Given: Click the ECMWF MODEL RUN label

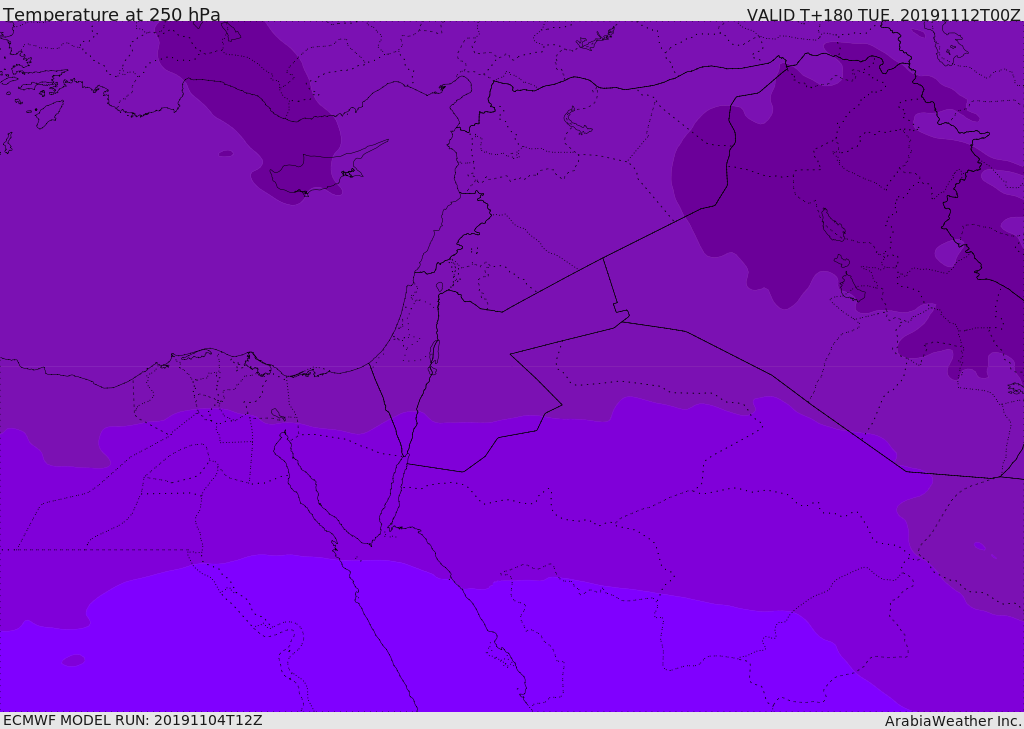Looking at the screenshot, I should click(133, 720).
